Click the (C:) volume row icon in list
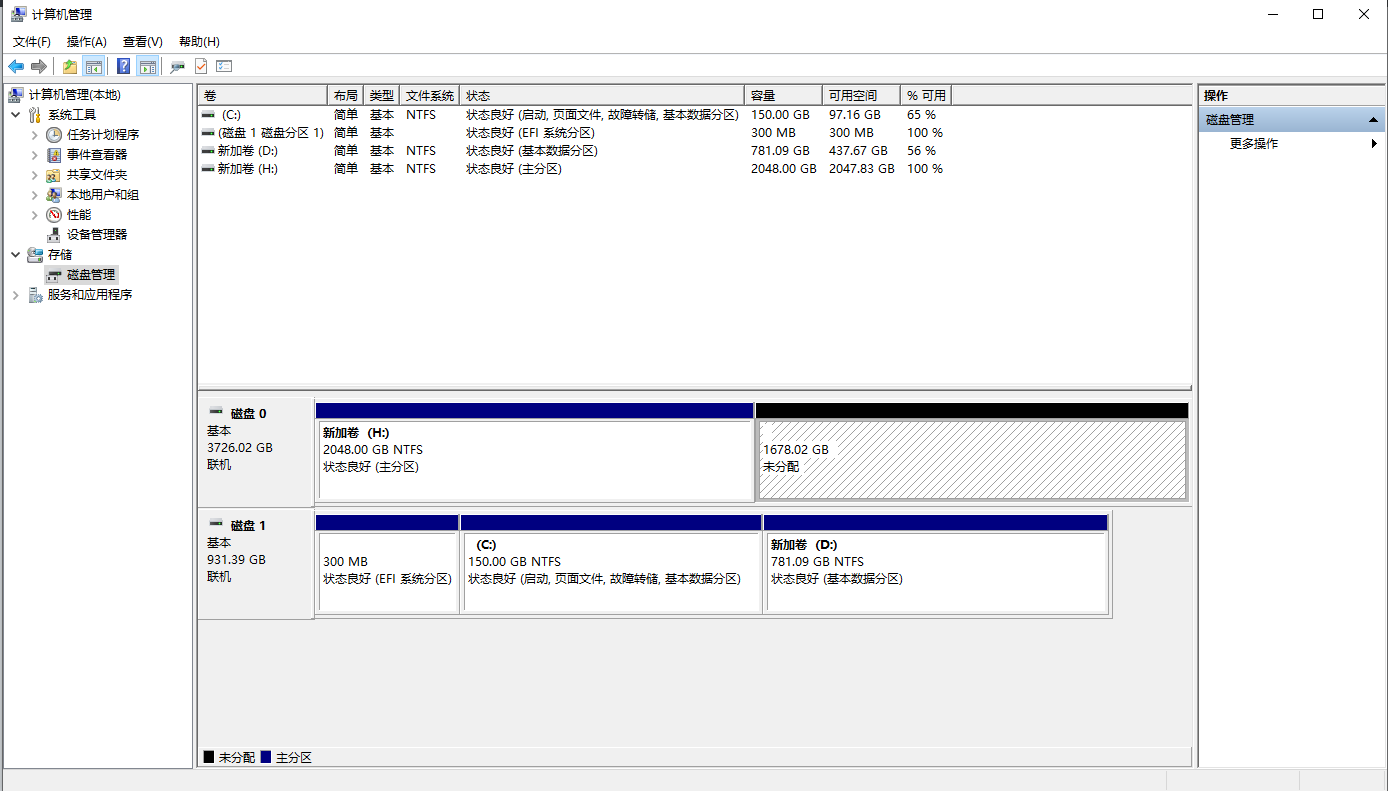The width and height of the screenshot is (1388, 791). pyautogui.click(x=208, y=115)
